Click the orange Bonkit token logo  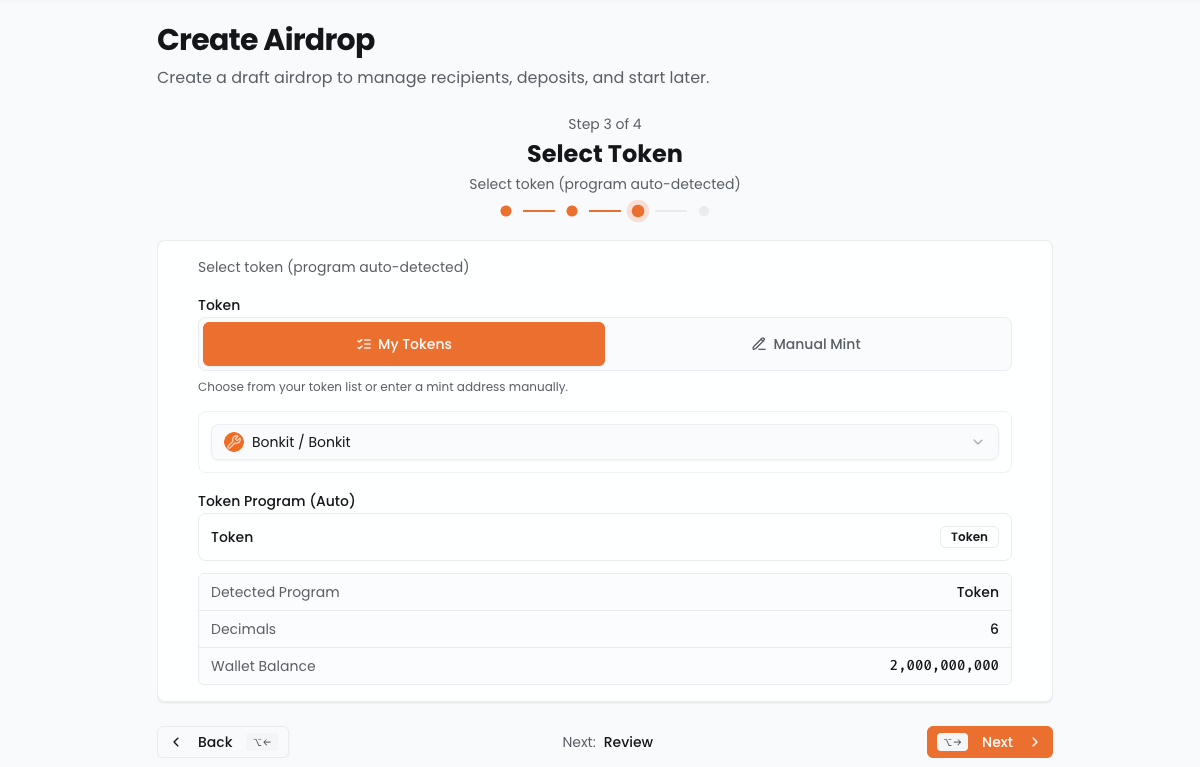tap(234, 442)
